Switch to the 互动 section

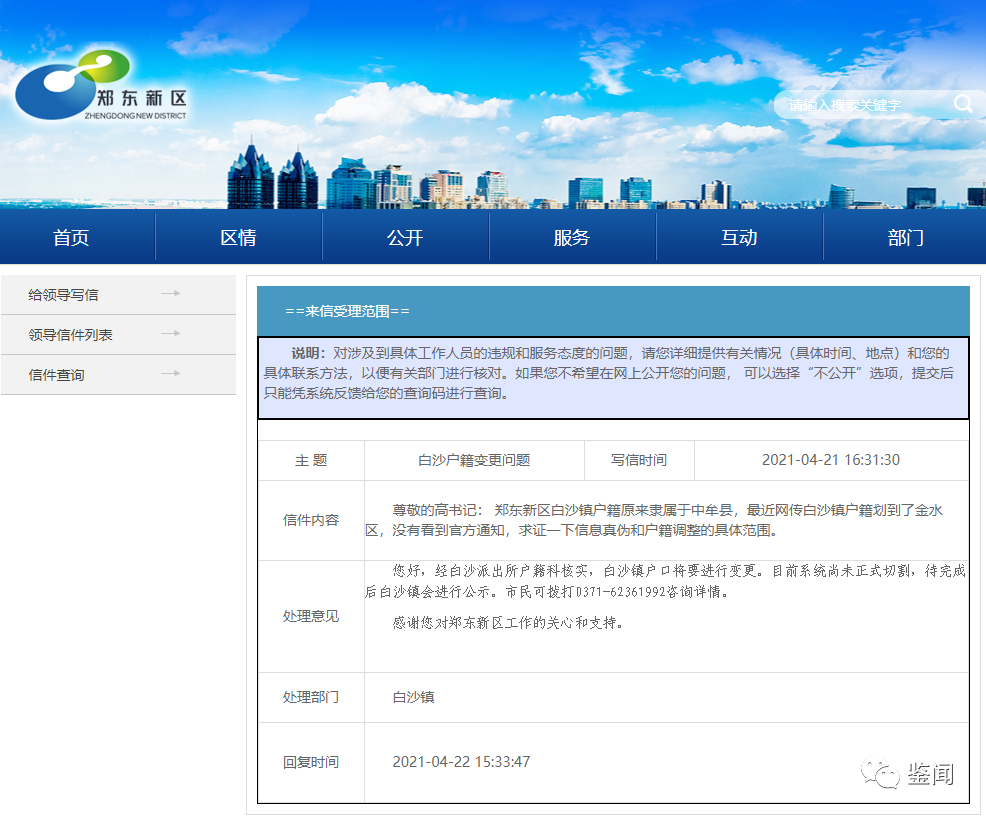pos(739,238)
